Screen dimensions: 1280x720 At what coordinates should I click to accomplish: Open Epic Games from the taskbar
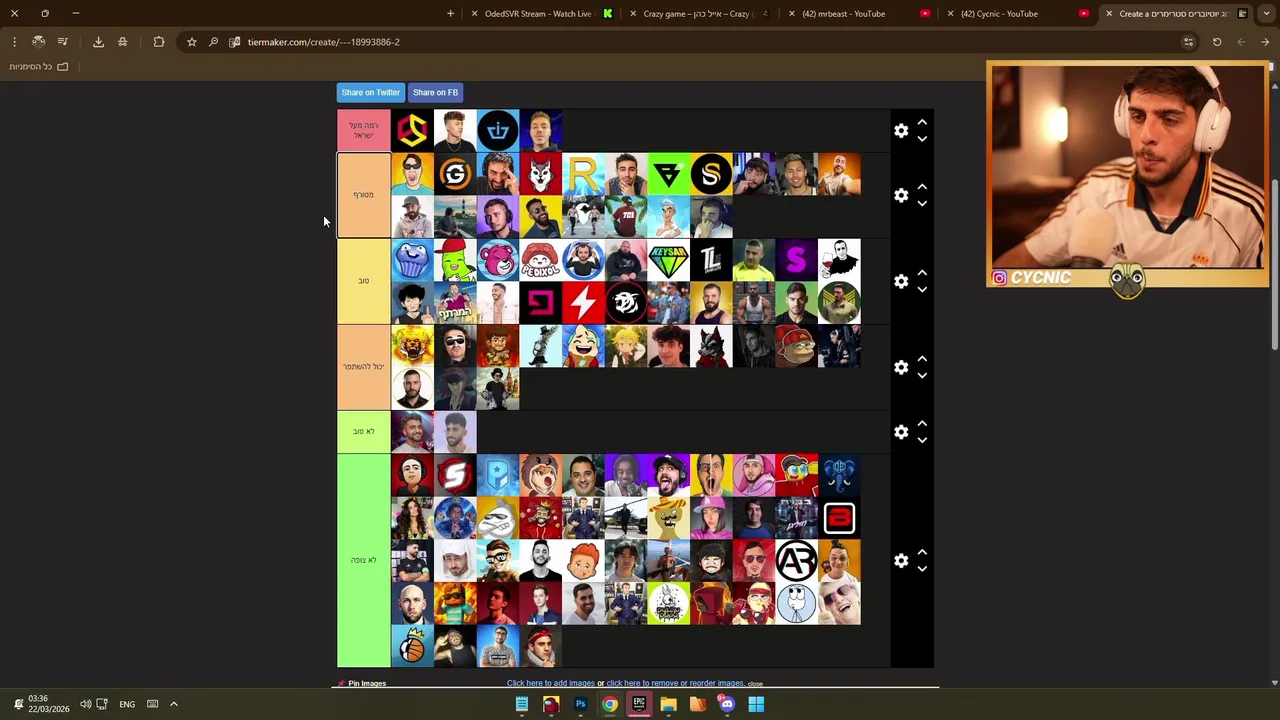pos(639,704)
